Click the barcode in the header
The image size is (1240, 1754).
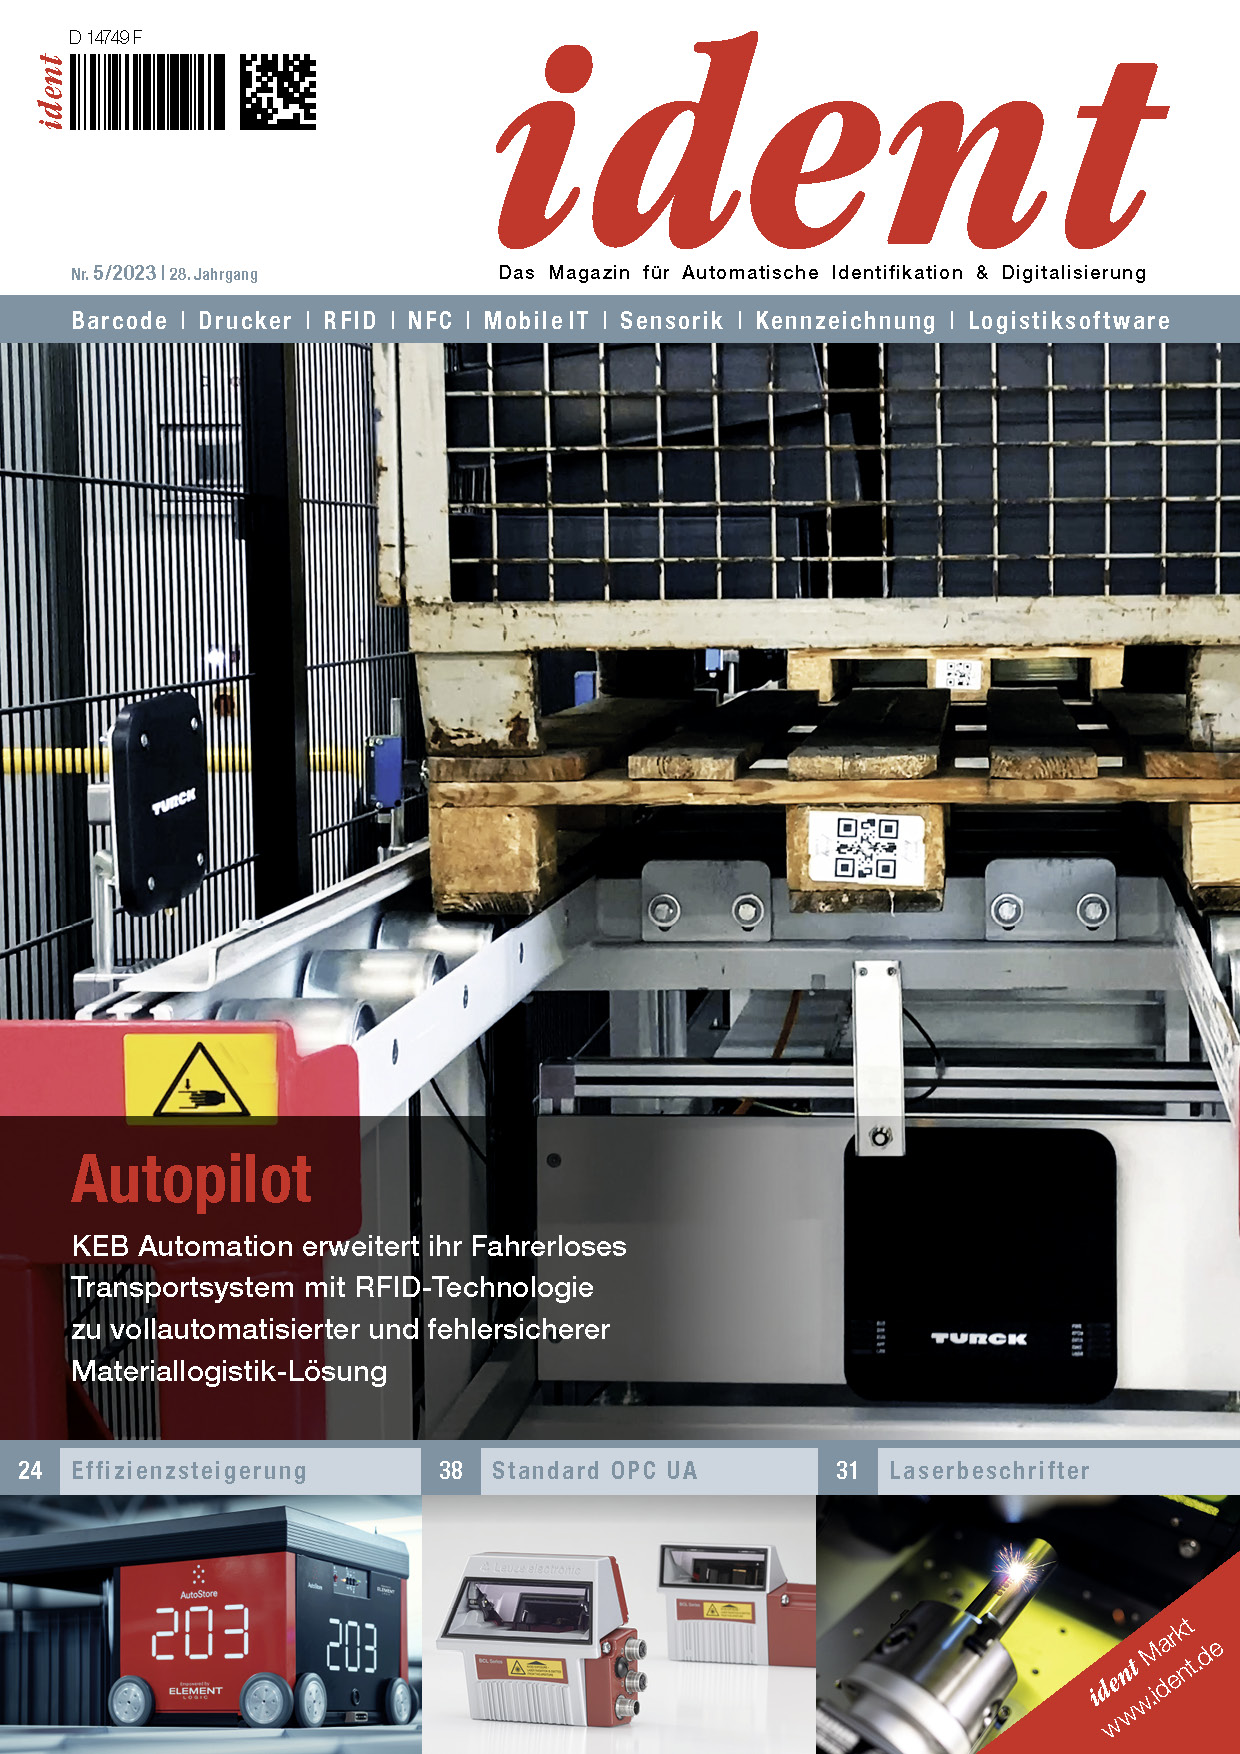coord(147,92)
